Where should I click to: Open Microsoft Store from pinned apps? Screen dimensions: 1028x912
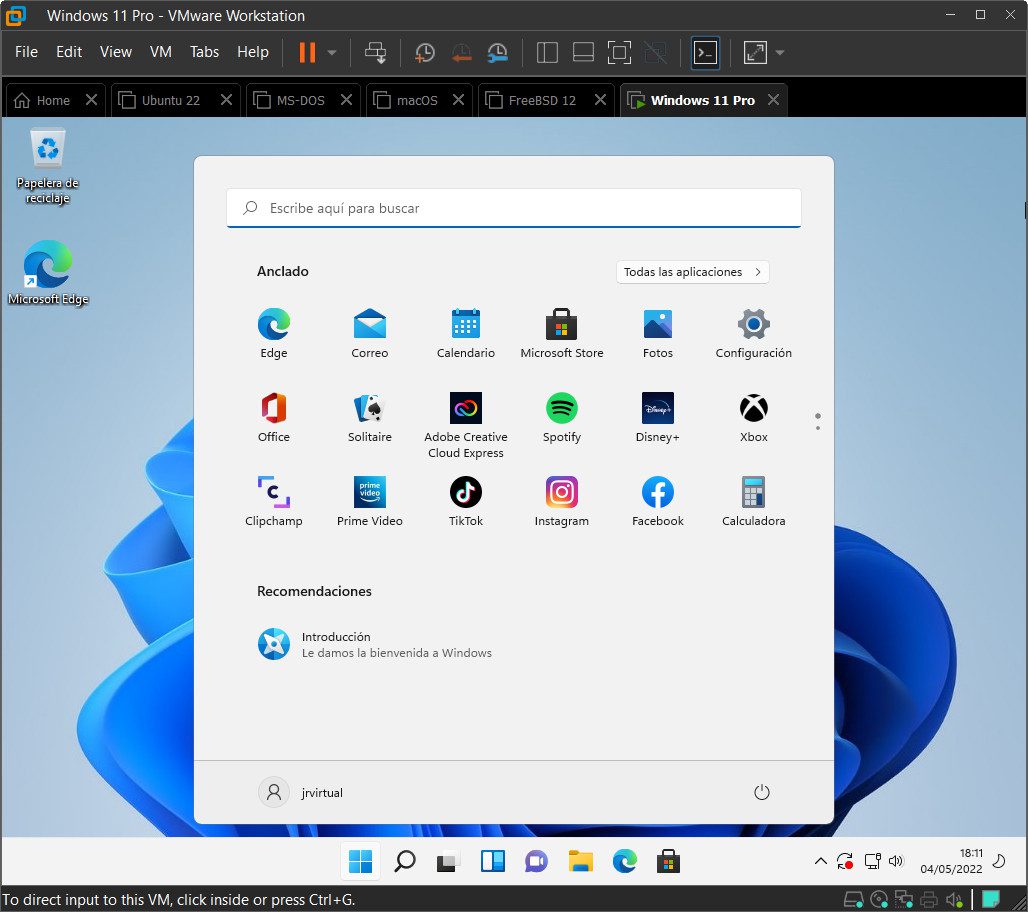(562, 334)
